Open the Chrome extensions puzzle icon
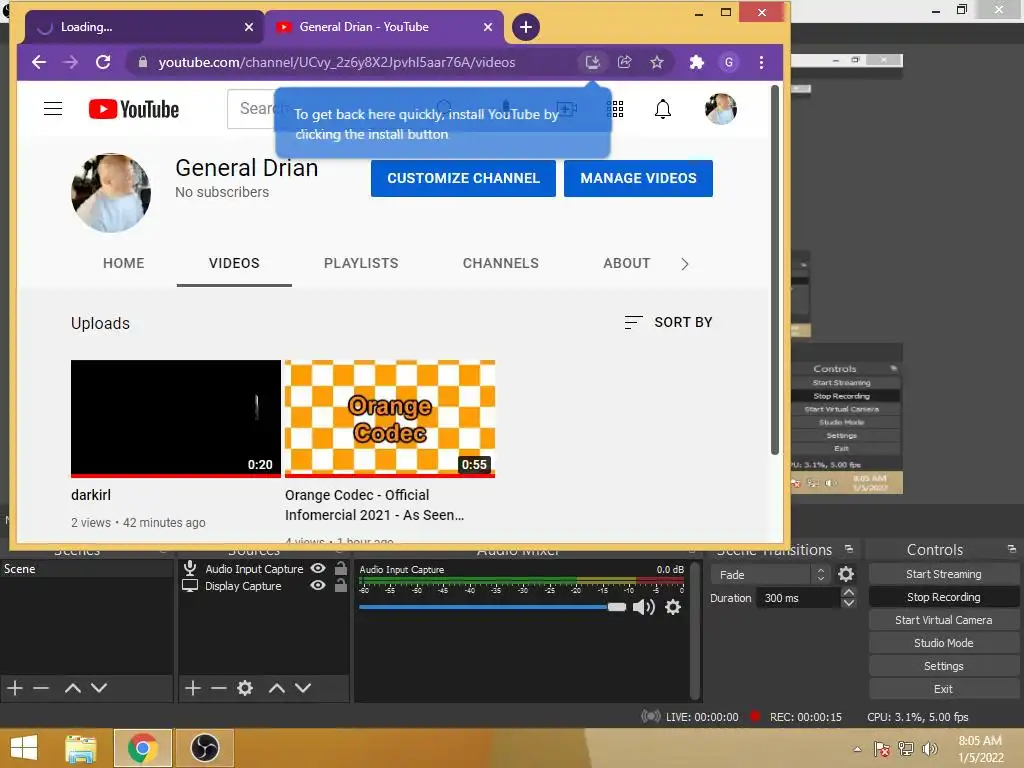The width and height of the screenshot is (1024, 768). point(697,62)
